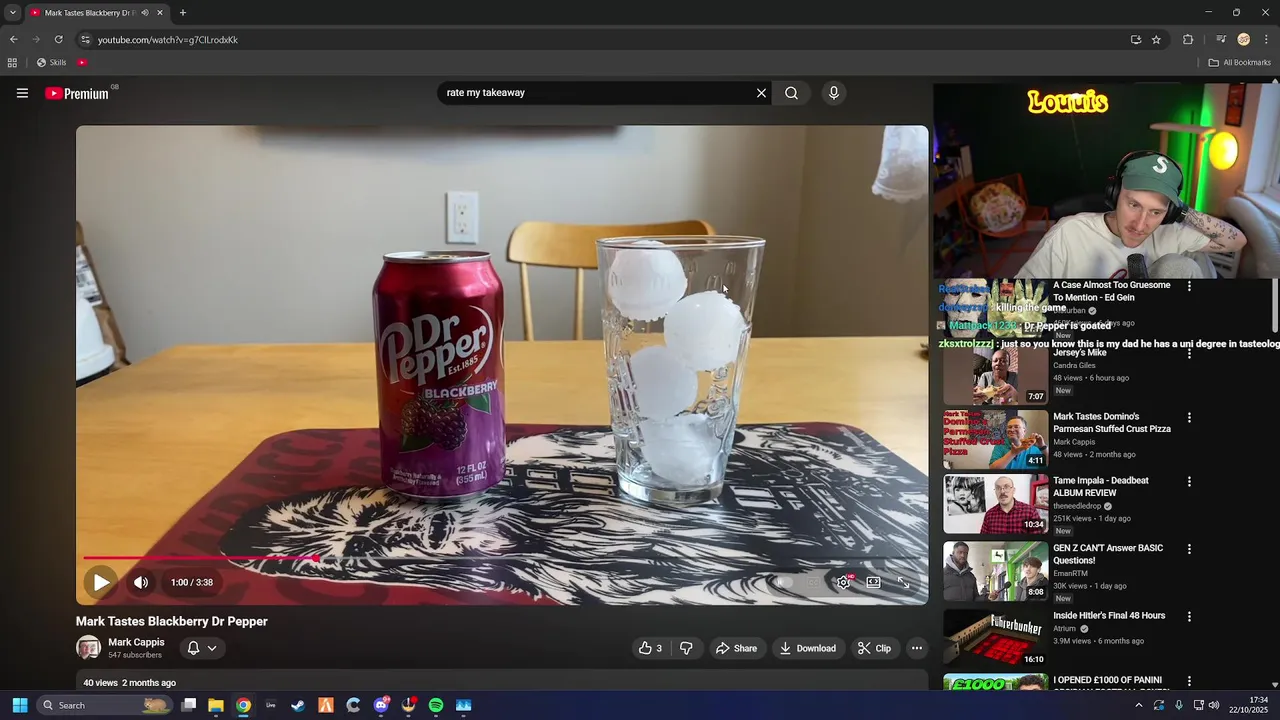Select the 16:10 Fuhrerbunker thumbnail

[x=996, y=638]
